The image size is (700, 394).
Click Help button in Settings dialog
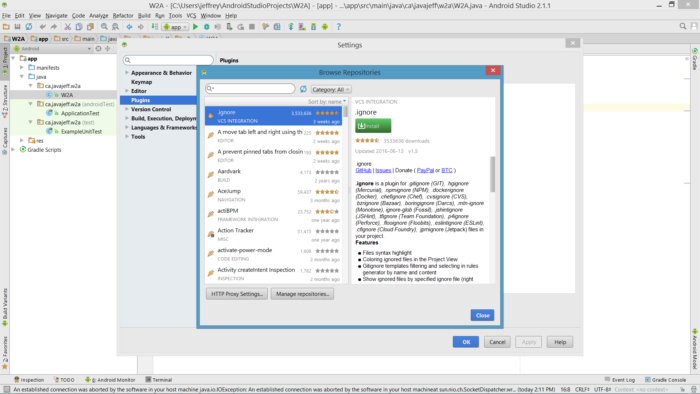[x=560, y=342]
